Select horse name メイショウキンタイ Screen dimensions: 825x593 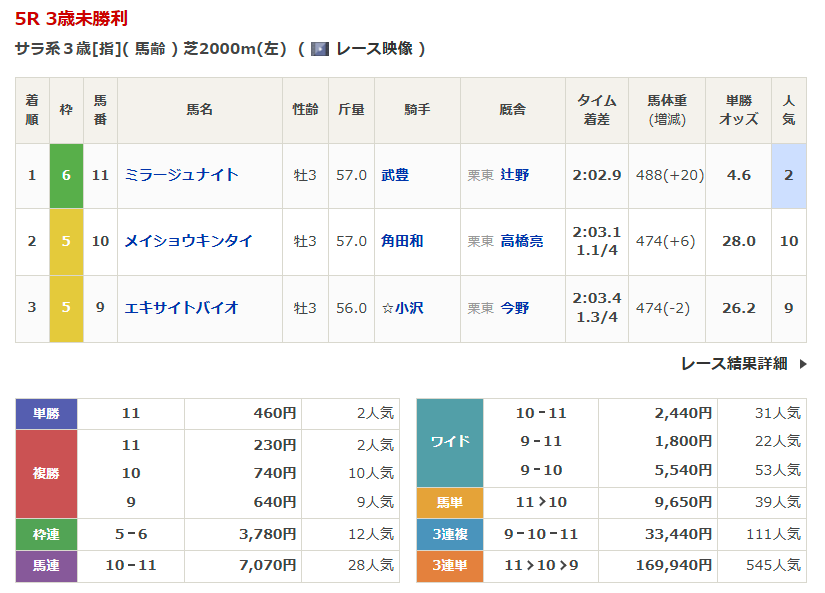[x=188, y=241]
